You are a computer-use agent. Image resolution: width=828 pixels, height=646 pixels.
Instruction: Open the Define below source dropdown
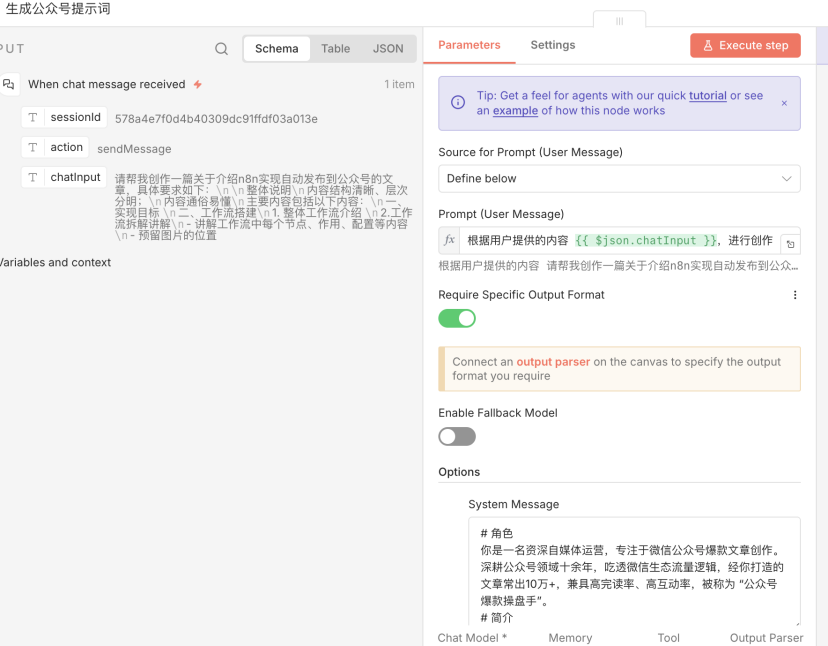tap(619, 178)
